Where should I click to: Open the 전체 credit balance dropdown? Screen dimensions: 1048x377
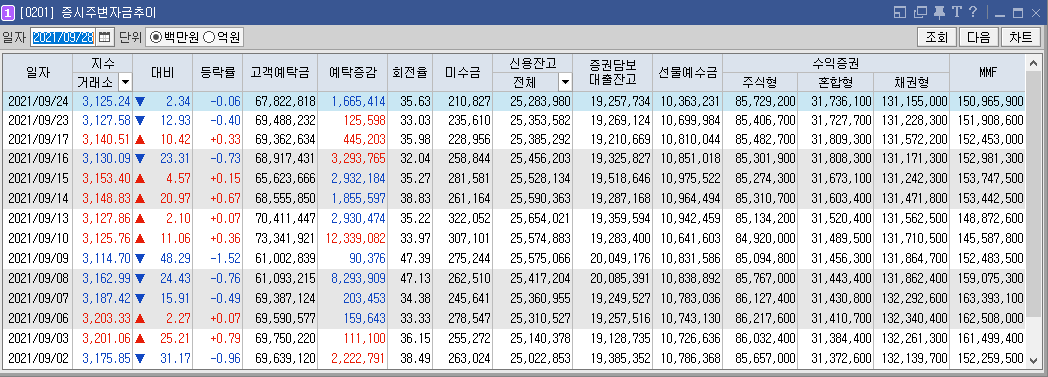pyautogui.click(x=565, y=82)
